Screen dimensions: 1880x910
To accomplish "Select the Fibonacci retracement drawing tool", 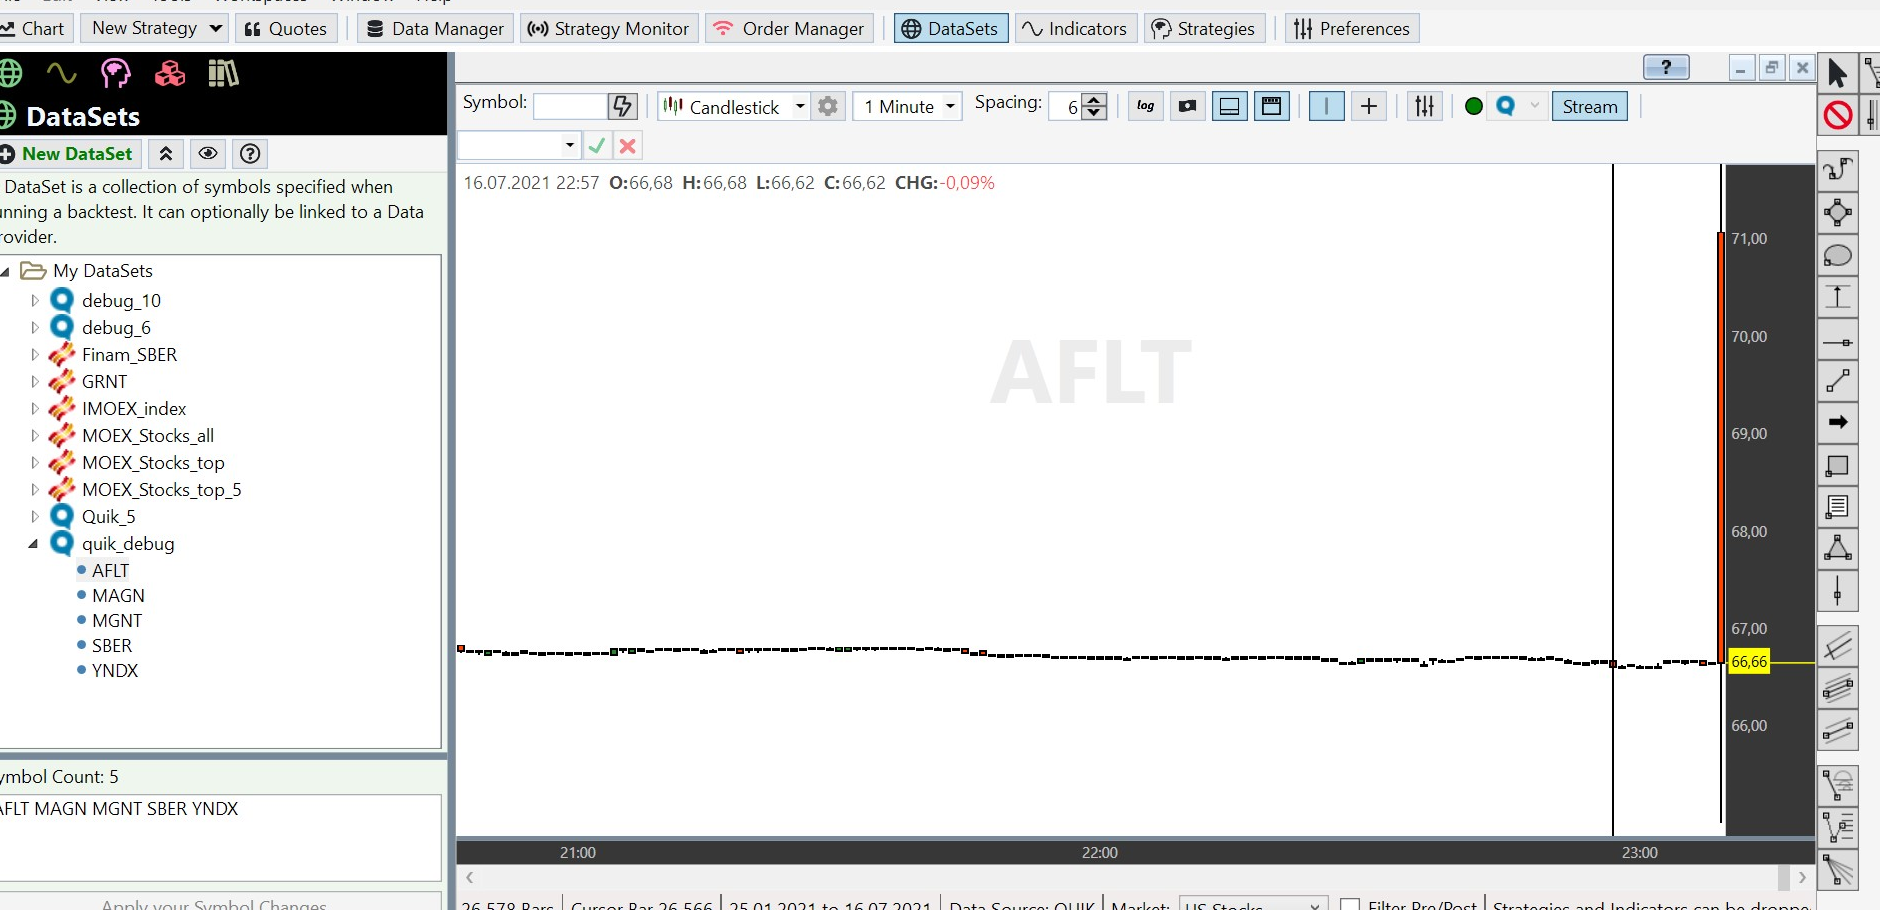I will (1837, 827).
